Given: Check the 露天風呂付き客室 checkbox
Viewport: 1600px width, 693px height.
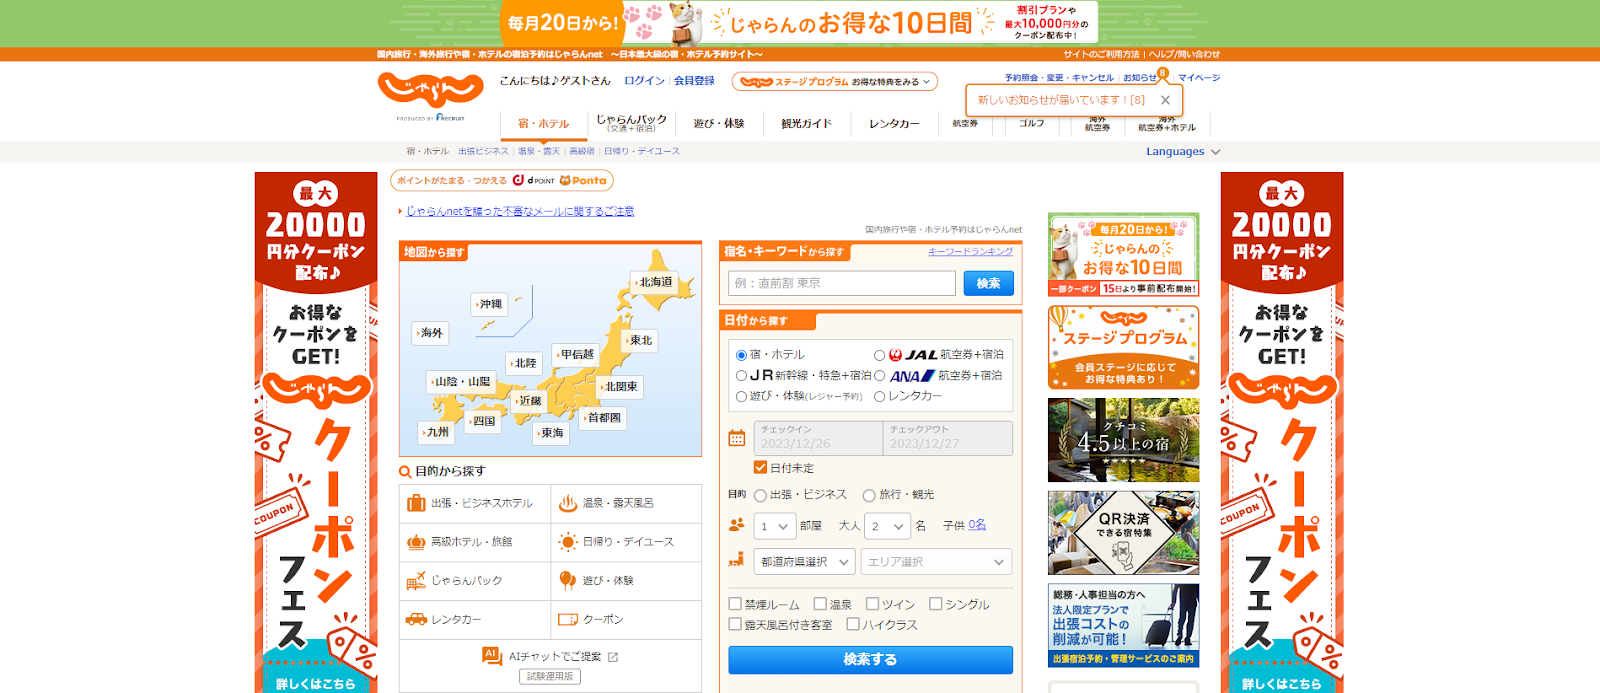Looking at the screenshot, I should click(735, 624).
